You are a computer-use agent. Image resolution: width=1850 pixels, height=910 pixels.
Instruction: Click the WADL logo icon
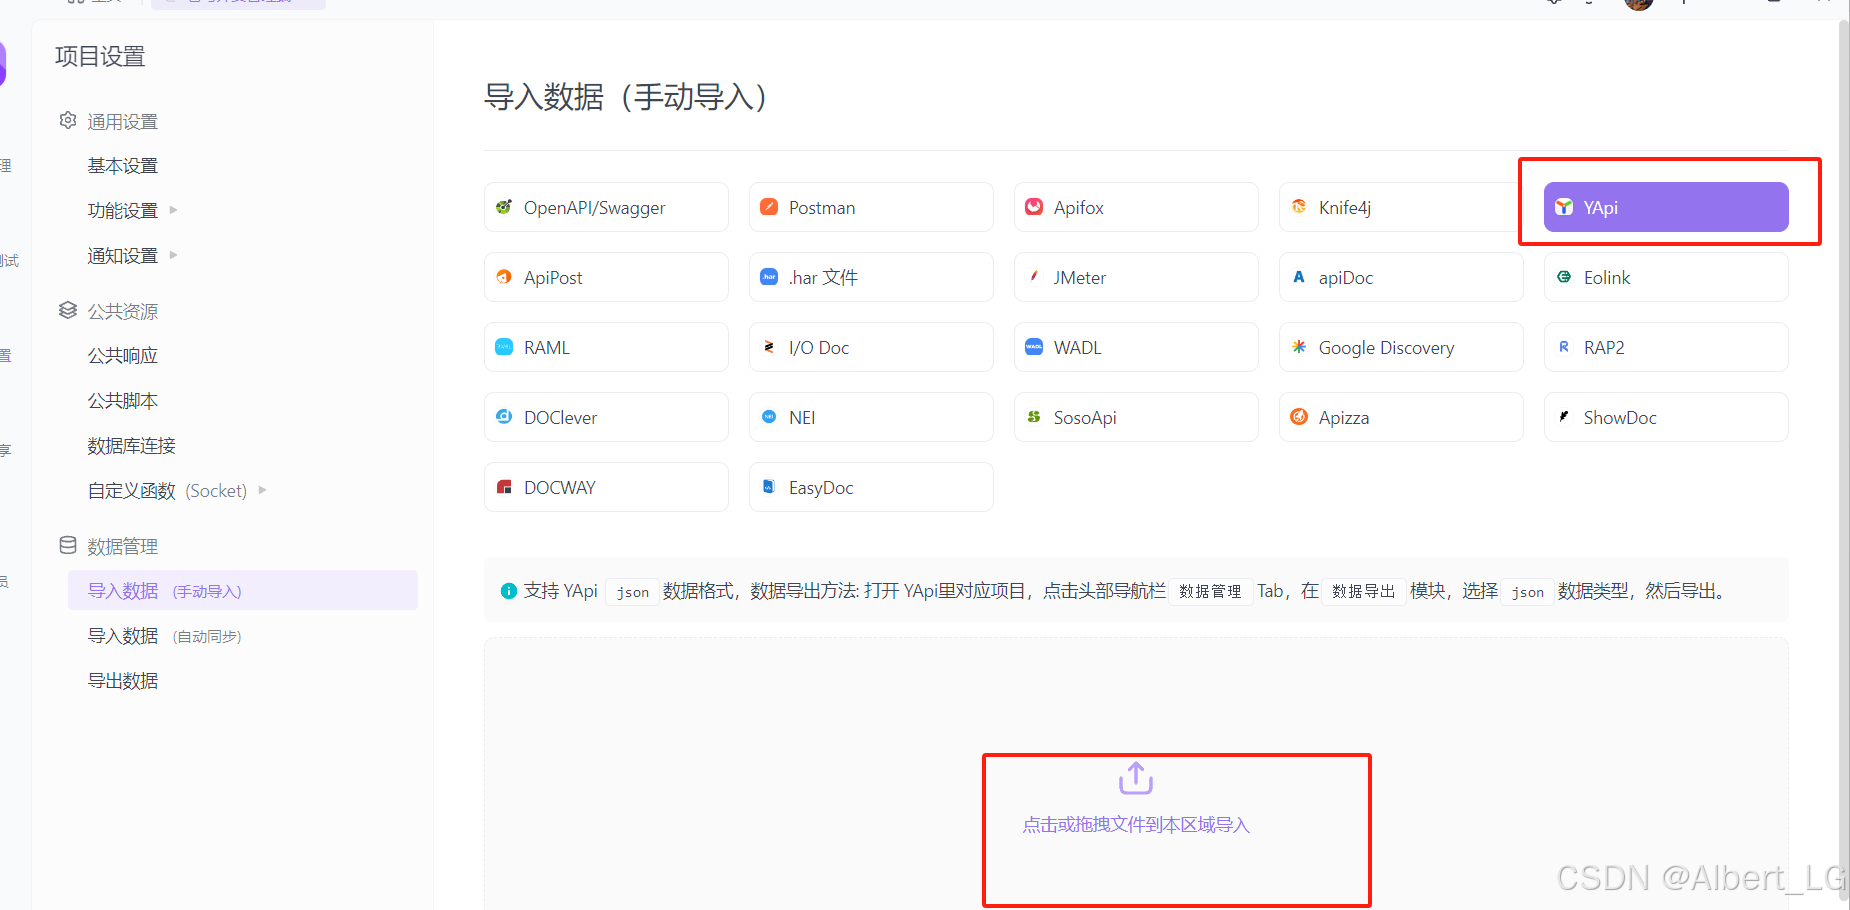(x=1034, y=347)
